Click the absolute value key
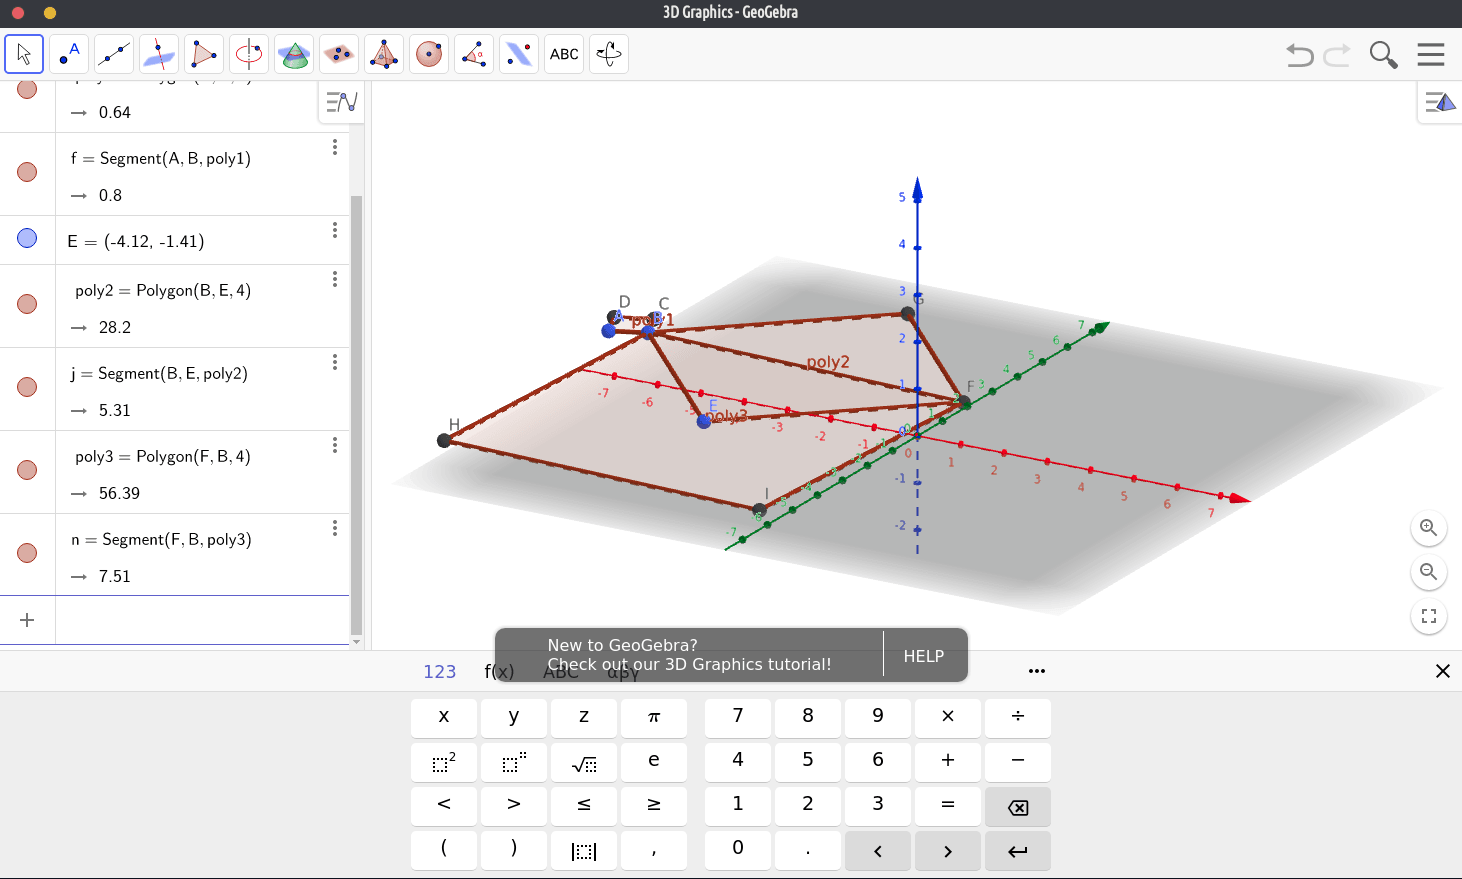Screen dimensions: 1462x879 (584, 851)
